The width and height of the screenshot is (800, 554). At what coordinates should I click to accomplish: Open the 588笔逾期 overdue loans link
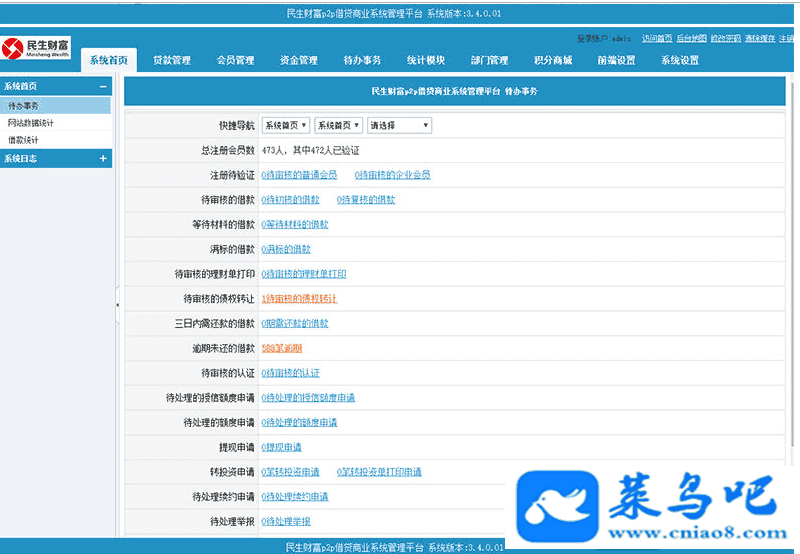point(281,348)
